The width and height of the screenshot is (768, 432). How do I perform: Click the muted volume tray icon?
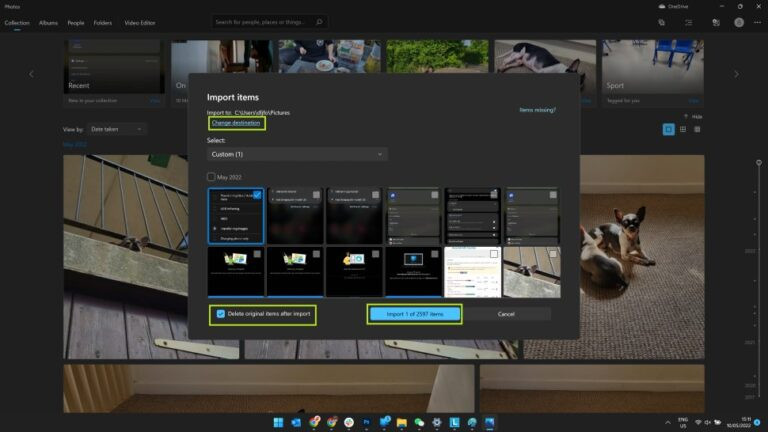(707, 422)
